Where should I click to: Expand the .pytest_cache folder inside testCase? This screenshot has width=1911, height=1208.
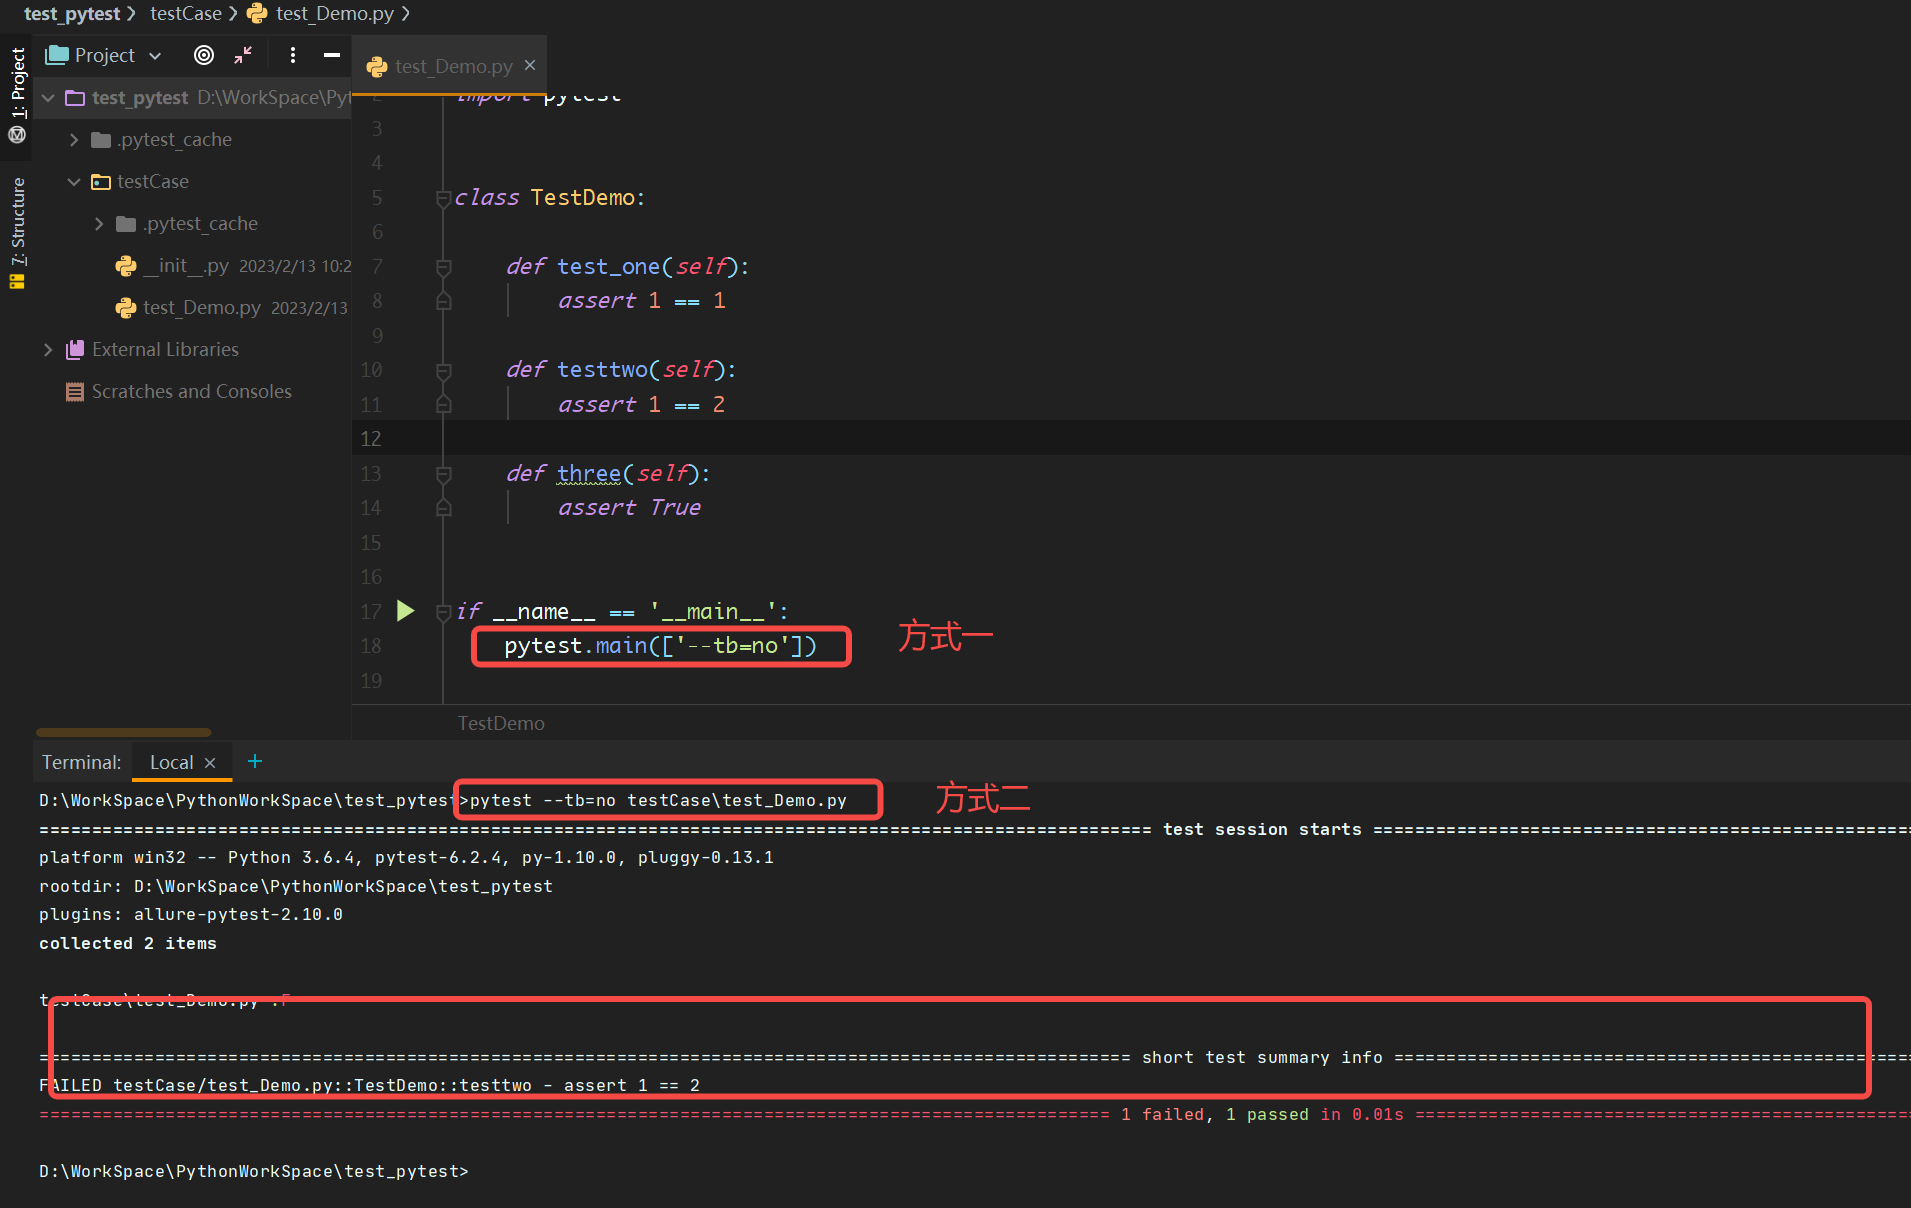point(99,223)
